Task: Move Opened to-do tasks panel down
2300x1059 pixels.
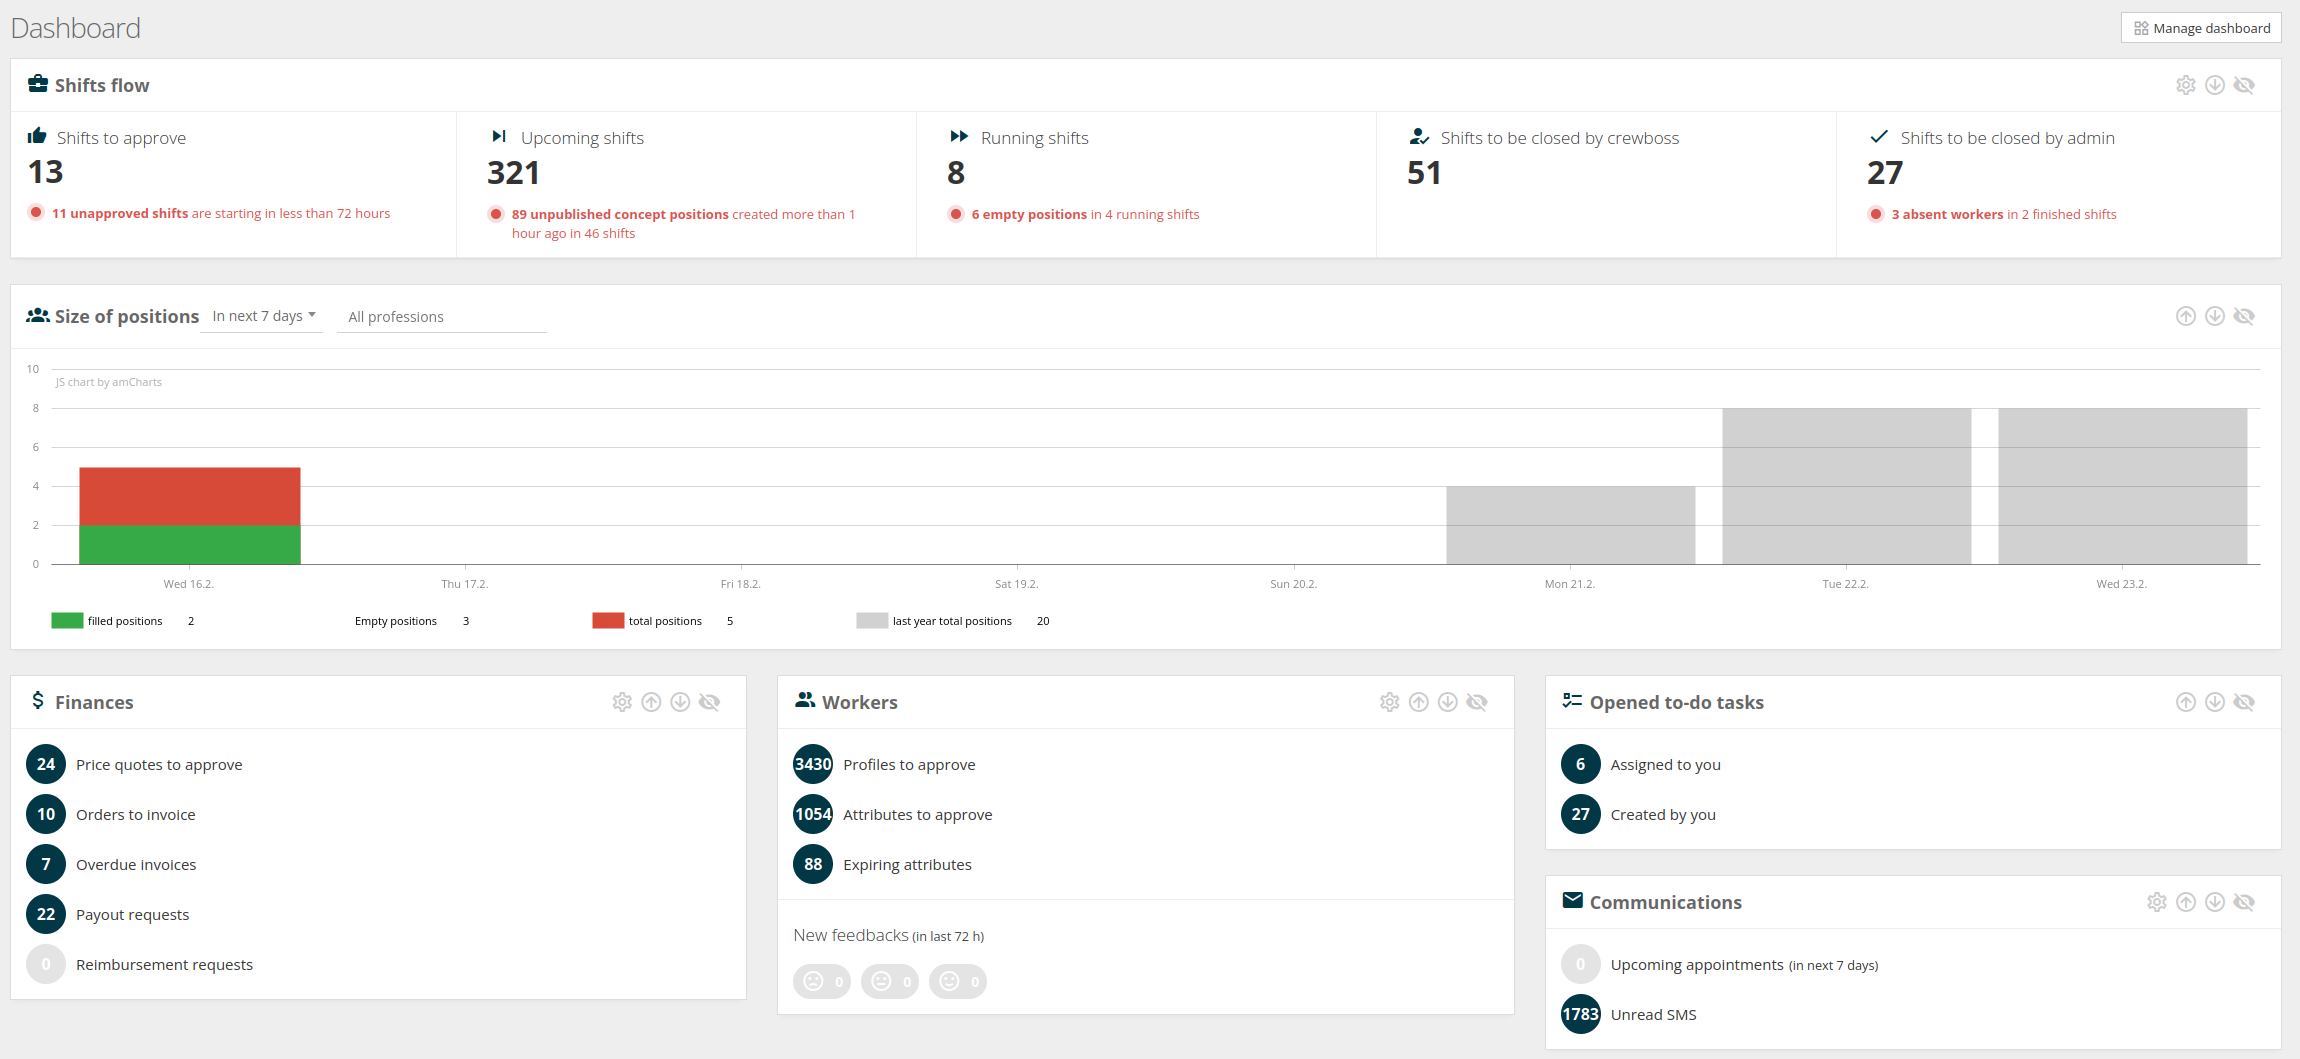Action: pyautogui.click(x=2215, y=702)
